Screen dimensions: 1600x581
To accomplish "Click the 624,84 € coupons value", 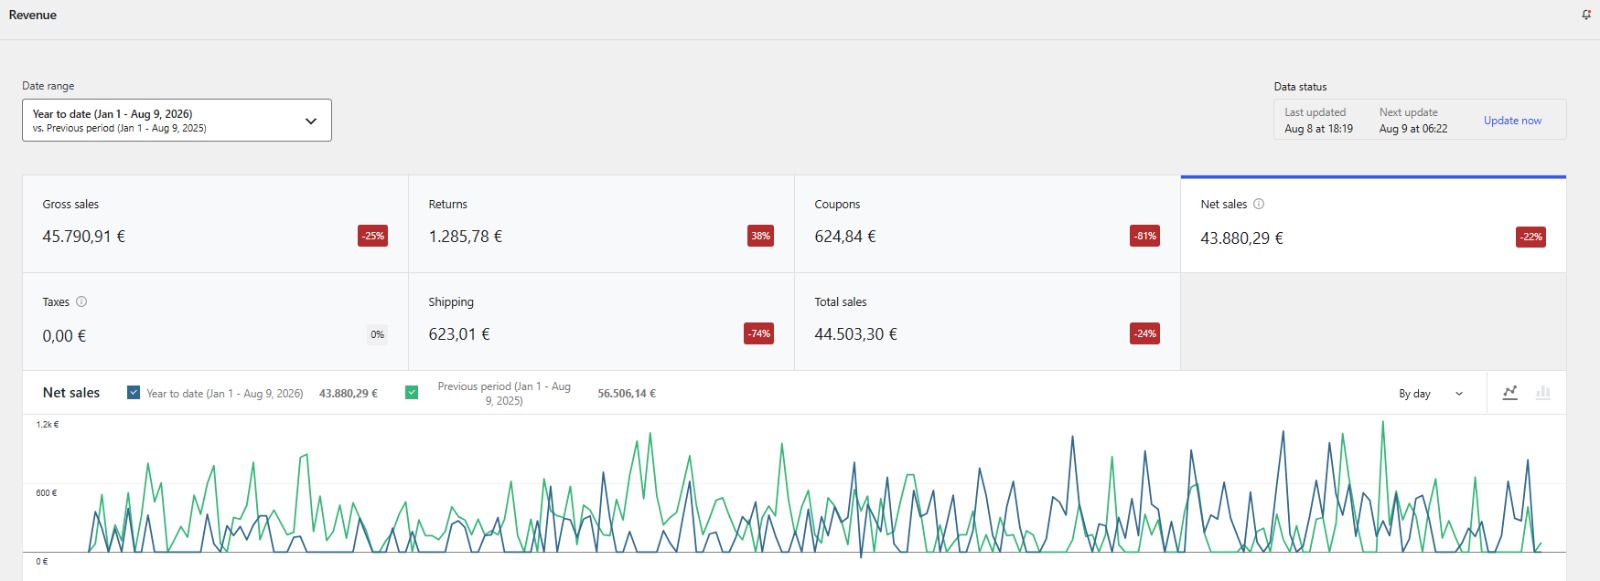I will point(845,237).
